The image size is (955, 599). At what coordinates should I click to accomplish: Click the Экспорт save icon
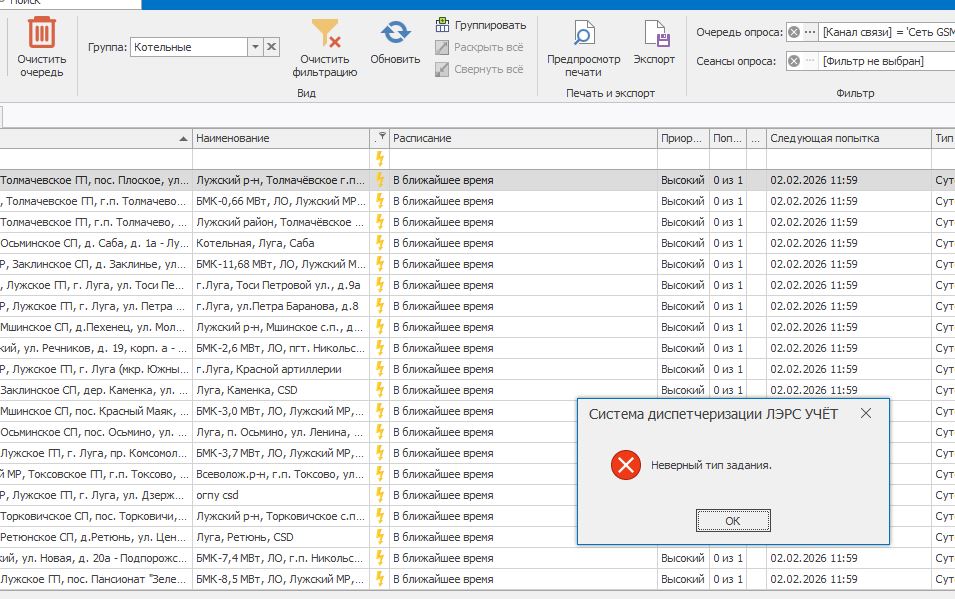click(655, 34)
